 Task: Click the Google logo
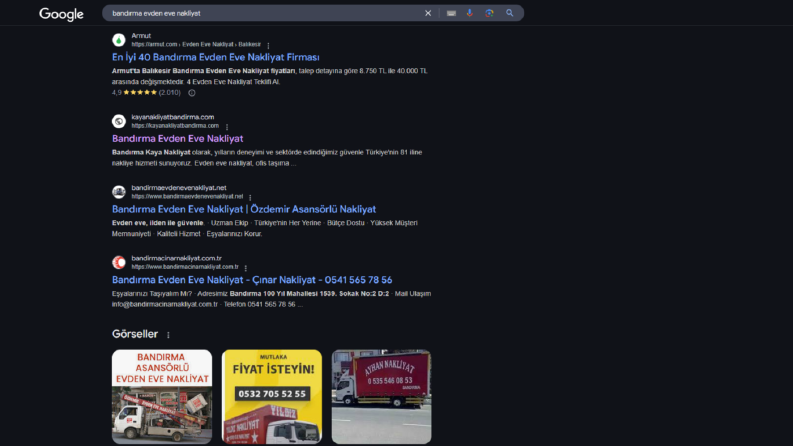[61, 14]
